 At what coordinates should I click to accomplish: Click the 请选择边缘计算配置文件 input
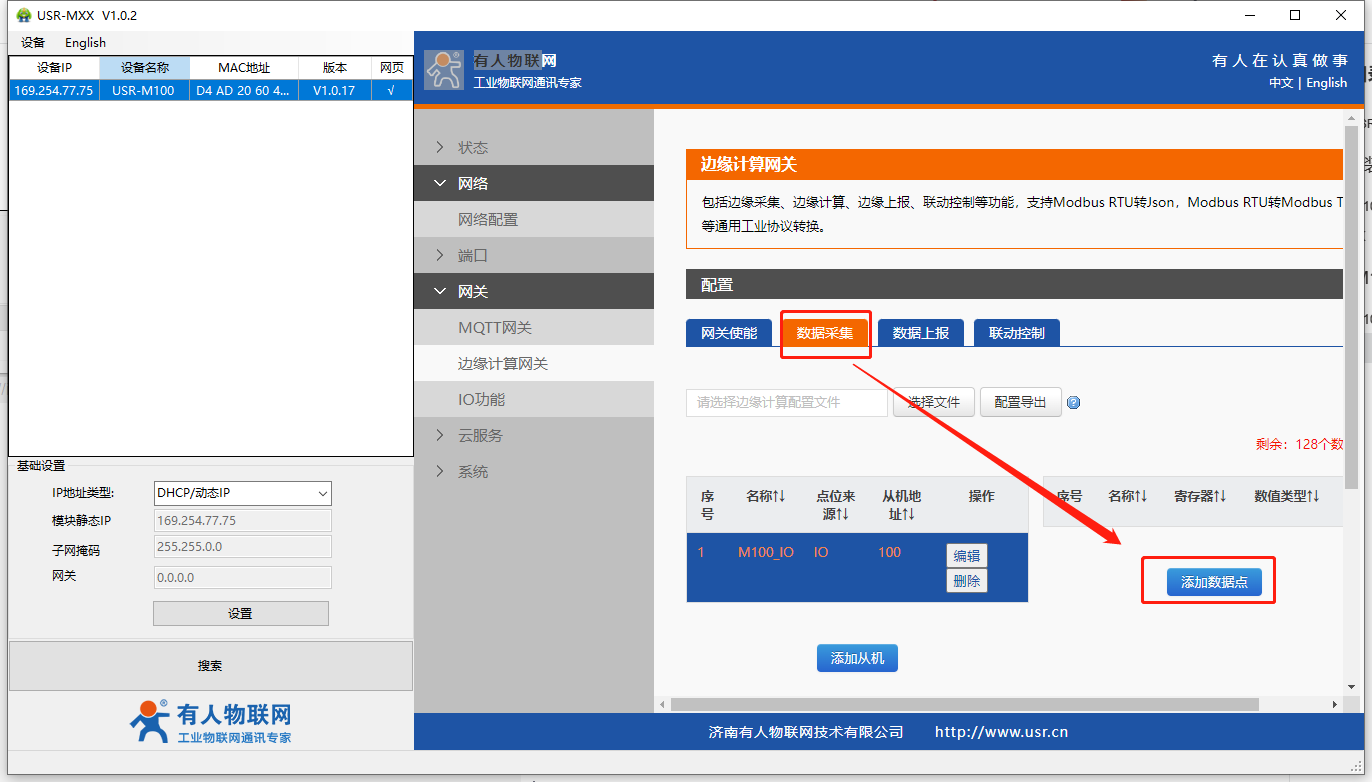[787, 402]
